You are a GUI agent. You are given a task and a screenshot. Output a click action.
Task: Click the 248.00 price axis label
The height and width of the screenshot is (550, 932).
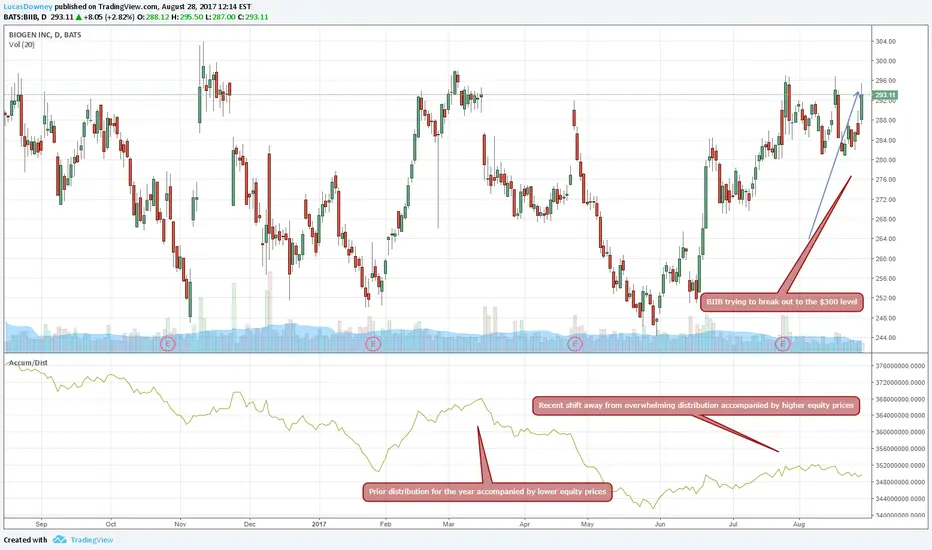[x=885, y=318]
